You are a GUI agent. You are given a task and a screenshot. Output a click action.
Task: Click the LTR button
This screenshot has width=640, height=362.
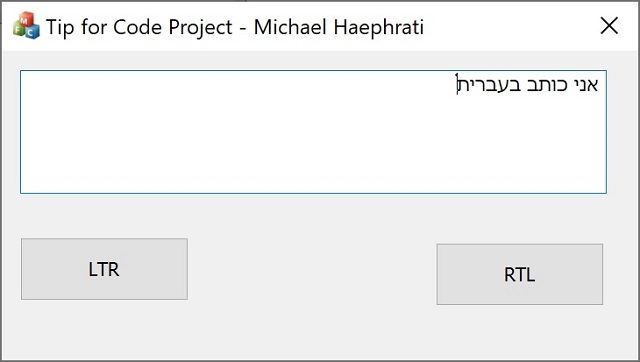104,269
